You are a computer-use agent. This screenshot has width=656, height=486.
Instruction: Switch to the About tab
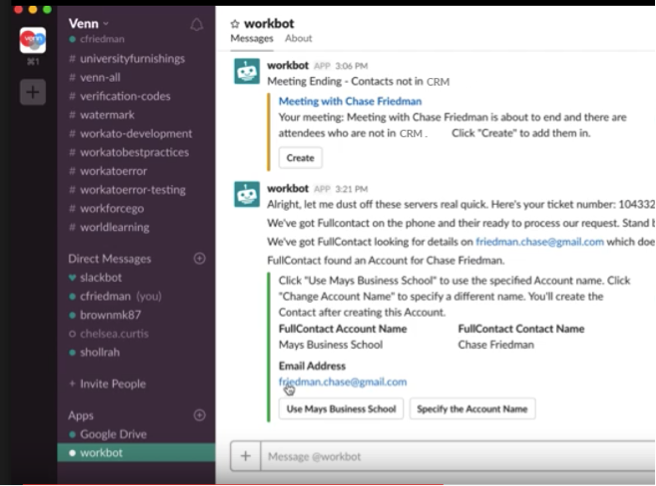click(x=298, y=38)
